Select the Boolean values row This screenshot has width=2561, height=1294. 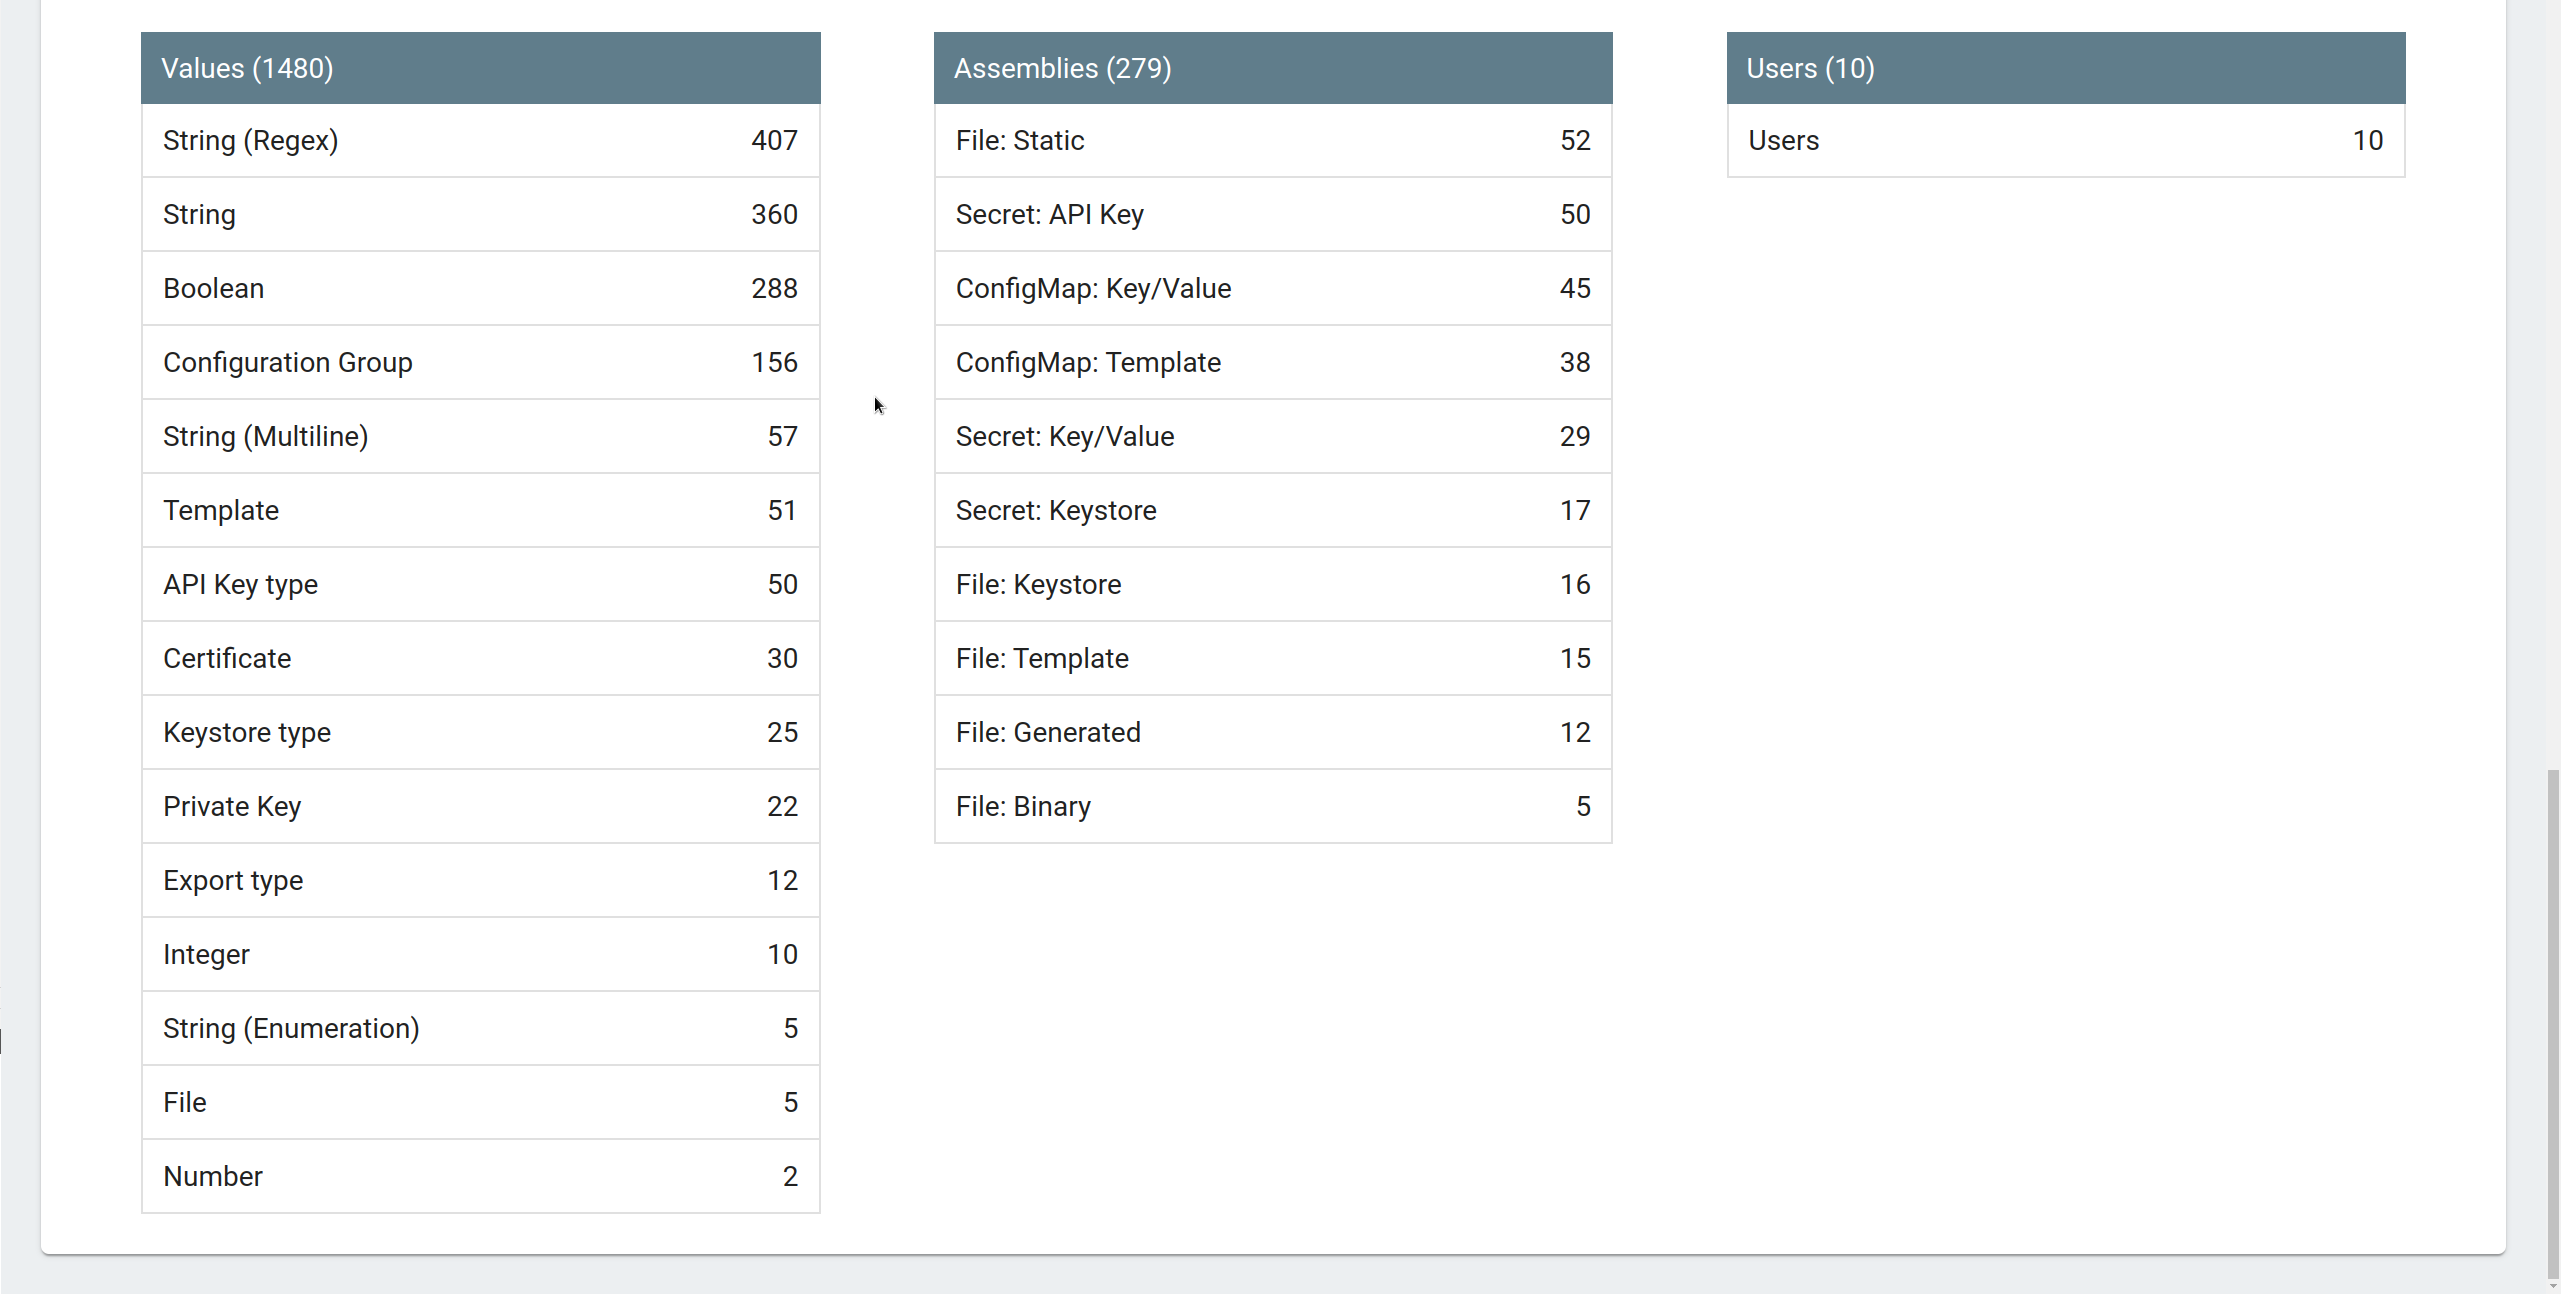pos(480,289)
